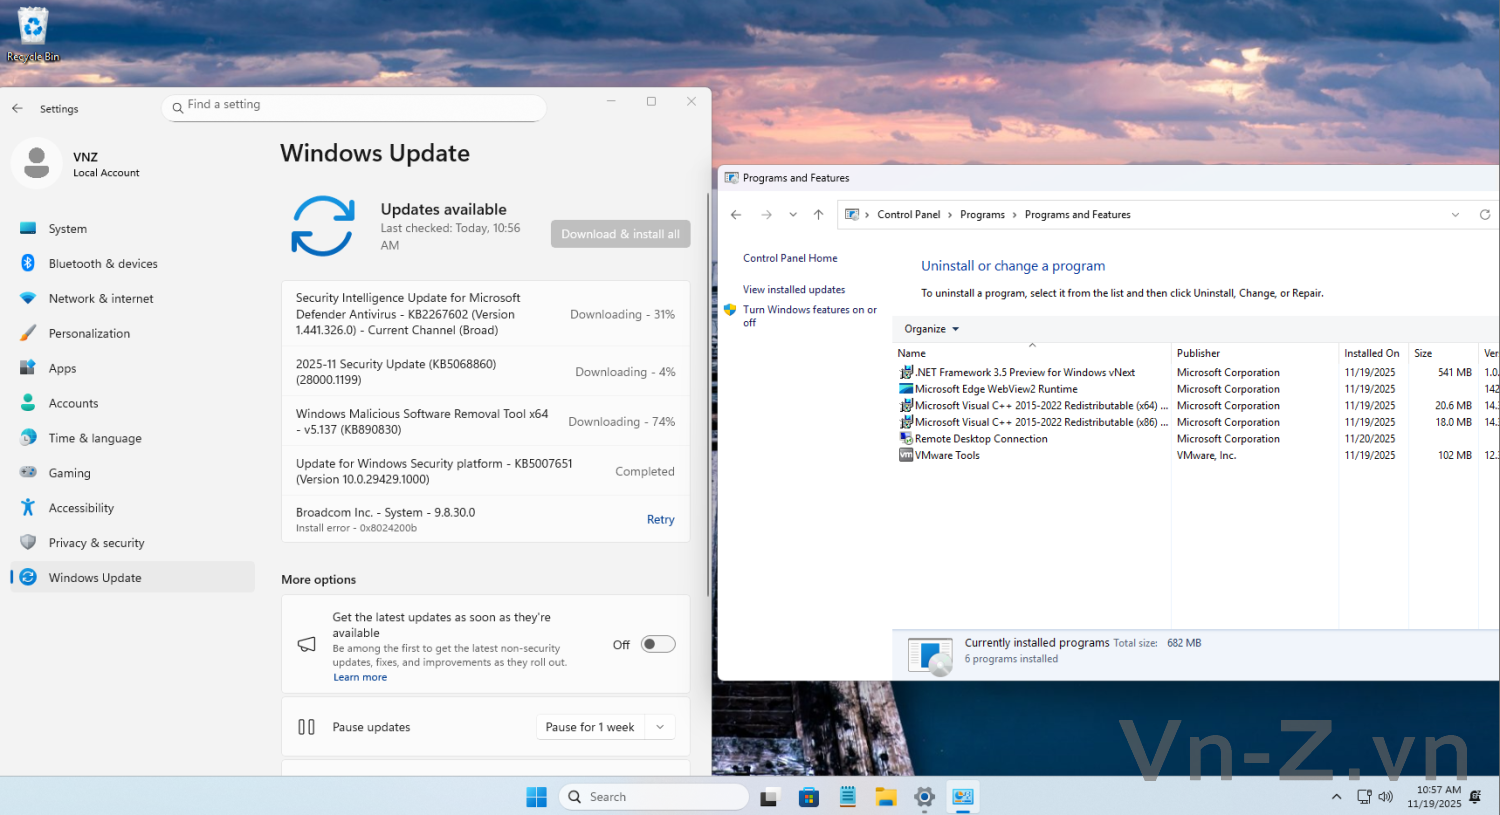Open the Organize dropdown menu

click(x=931, y=329)
